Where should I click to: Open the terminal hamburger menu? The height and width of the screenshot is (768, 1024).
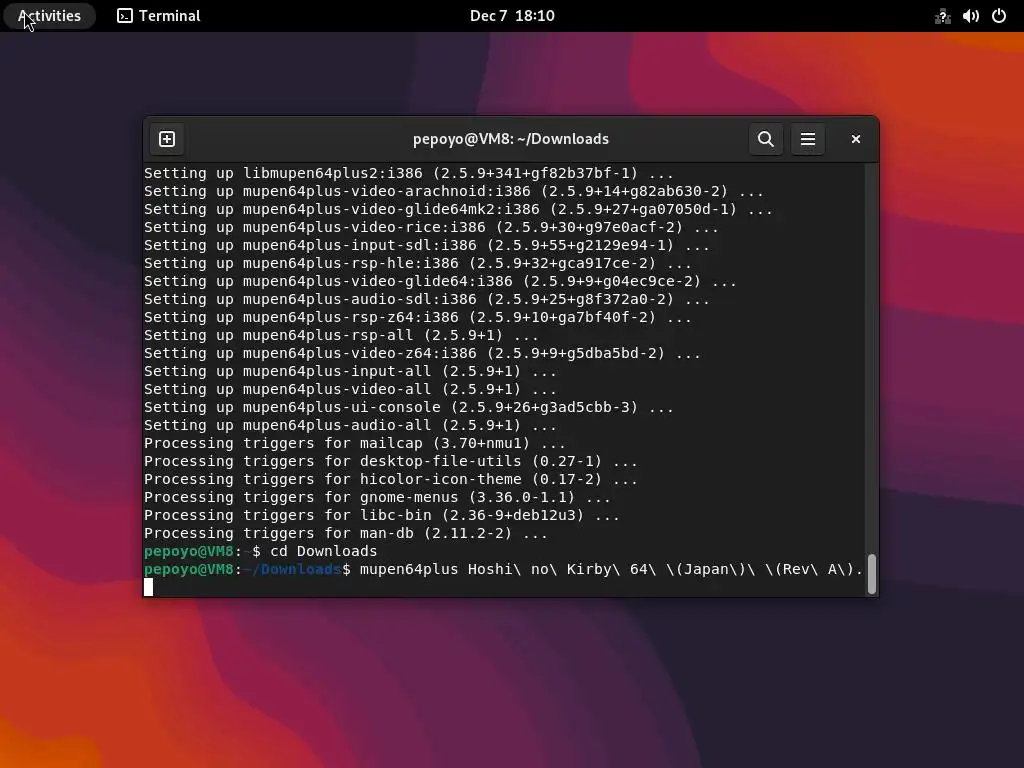[808, 139]
